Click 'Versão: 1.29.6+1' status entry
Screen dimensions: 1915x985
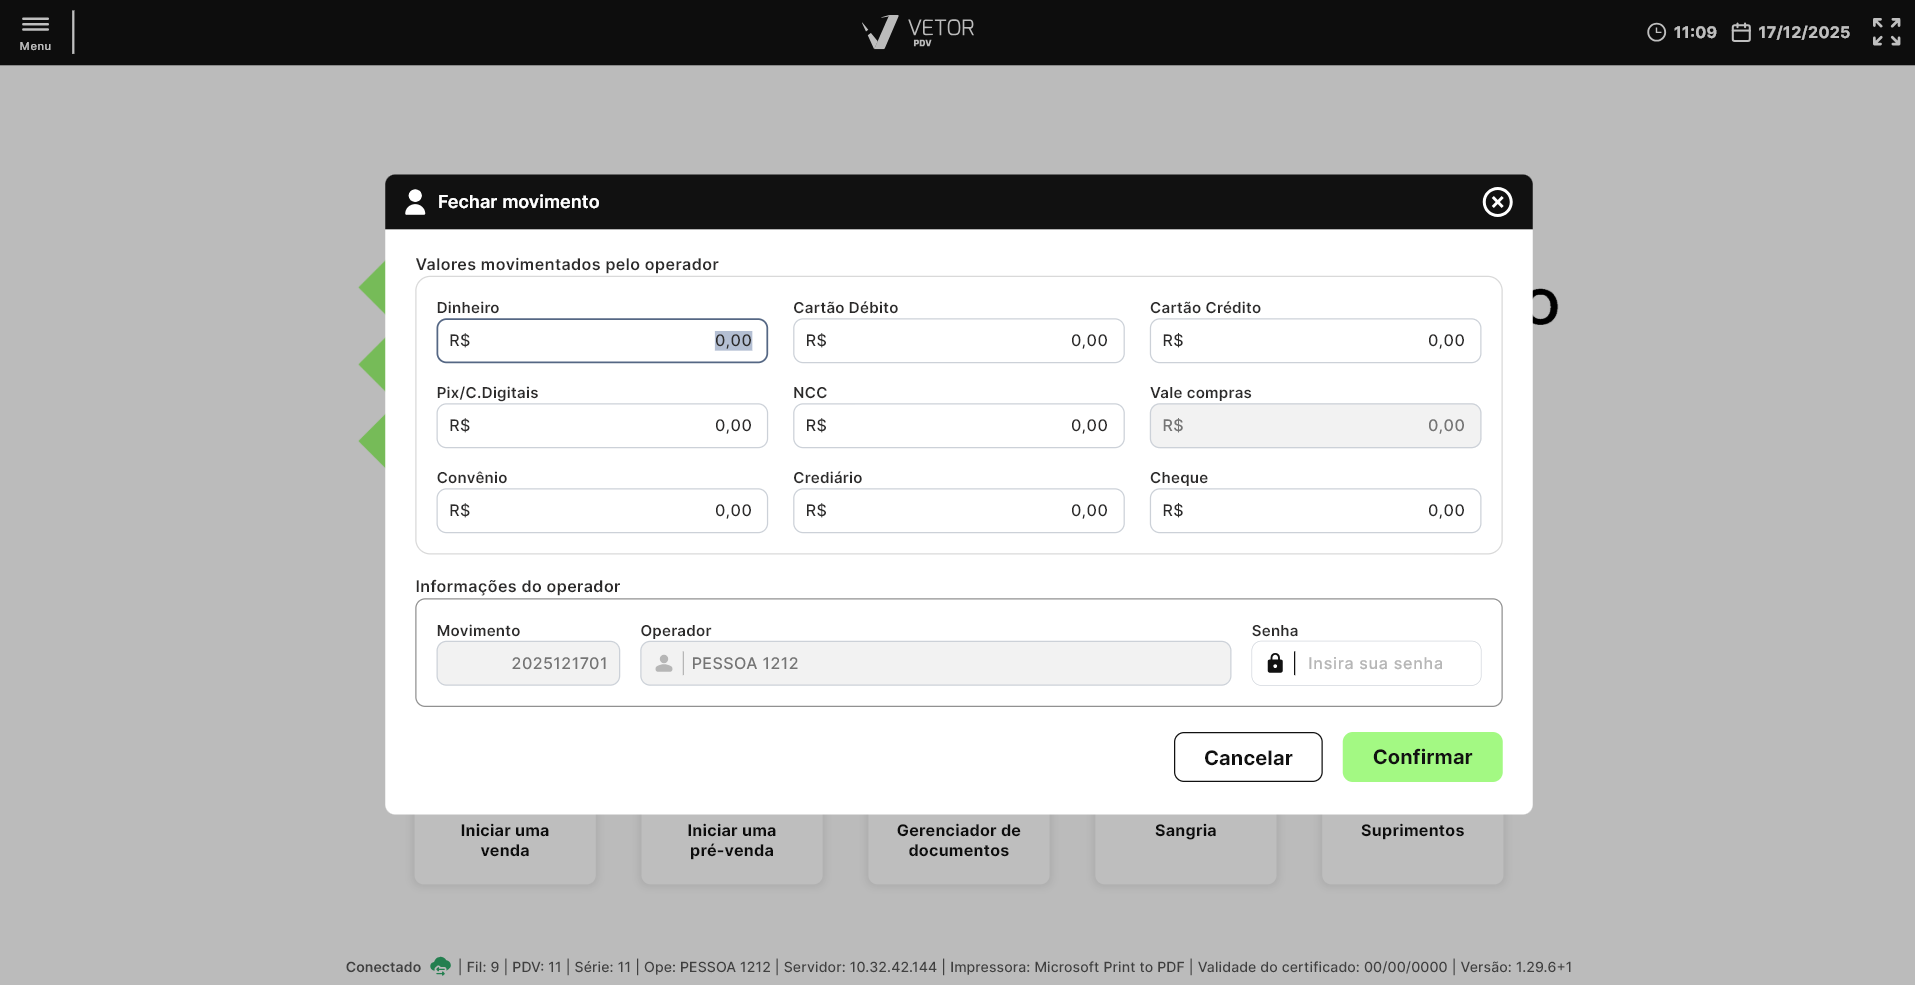pyautogui.click(x=1516, y=967)
